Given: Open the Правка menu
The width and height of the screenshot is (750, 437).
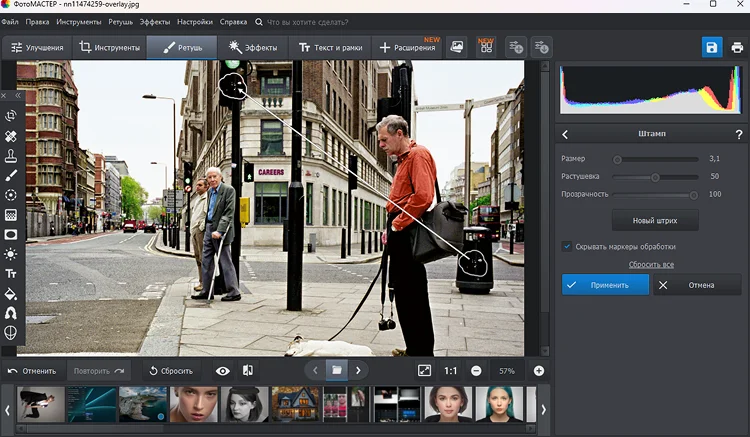Looking at the screenshot, I should click(37, 22).
